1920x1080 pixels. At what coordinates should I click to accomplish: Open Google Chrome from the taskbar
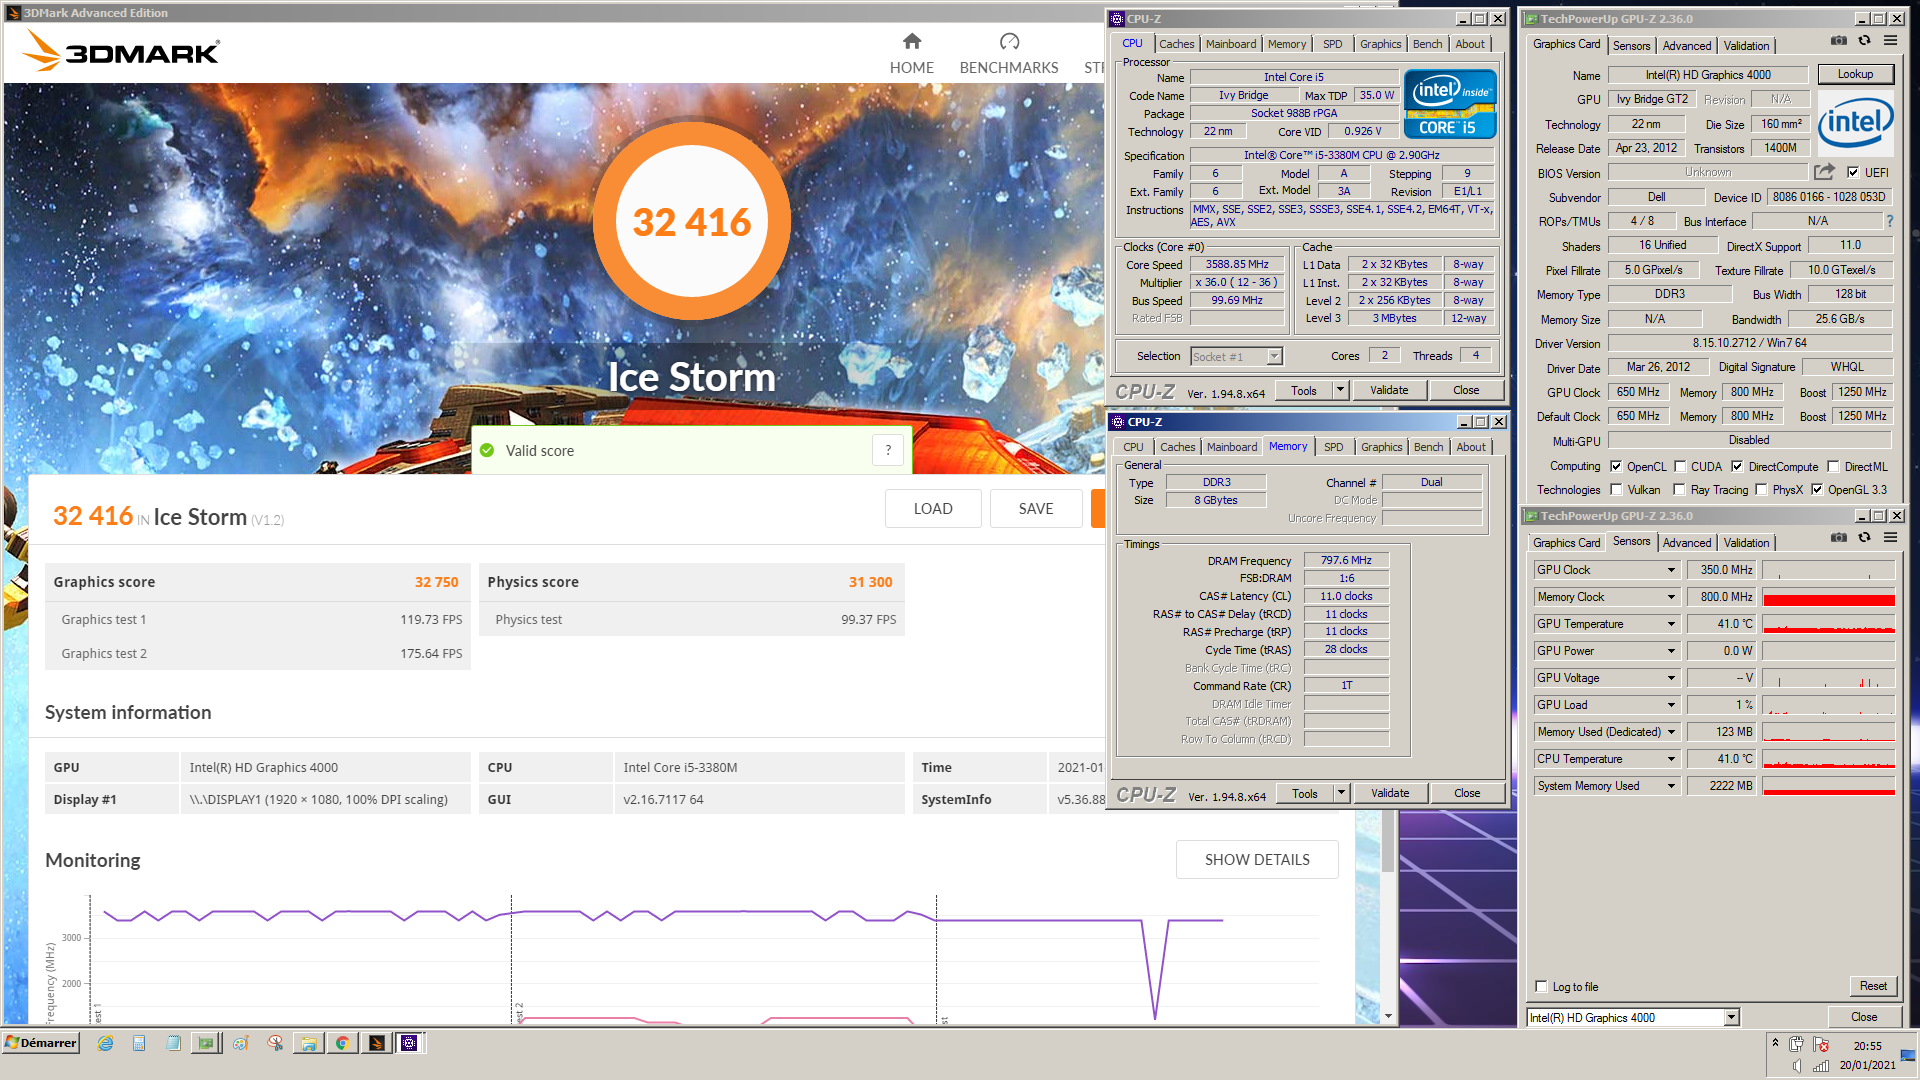pyautogui.click(x=342, y=1043)
